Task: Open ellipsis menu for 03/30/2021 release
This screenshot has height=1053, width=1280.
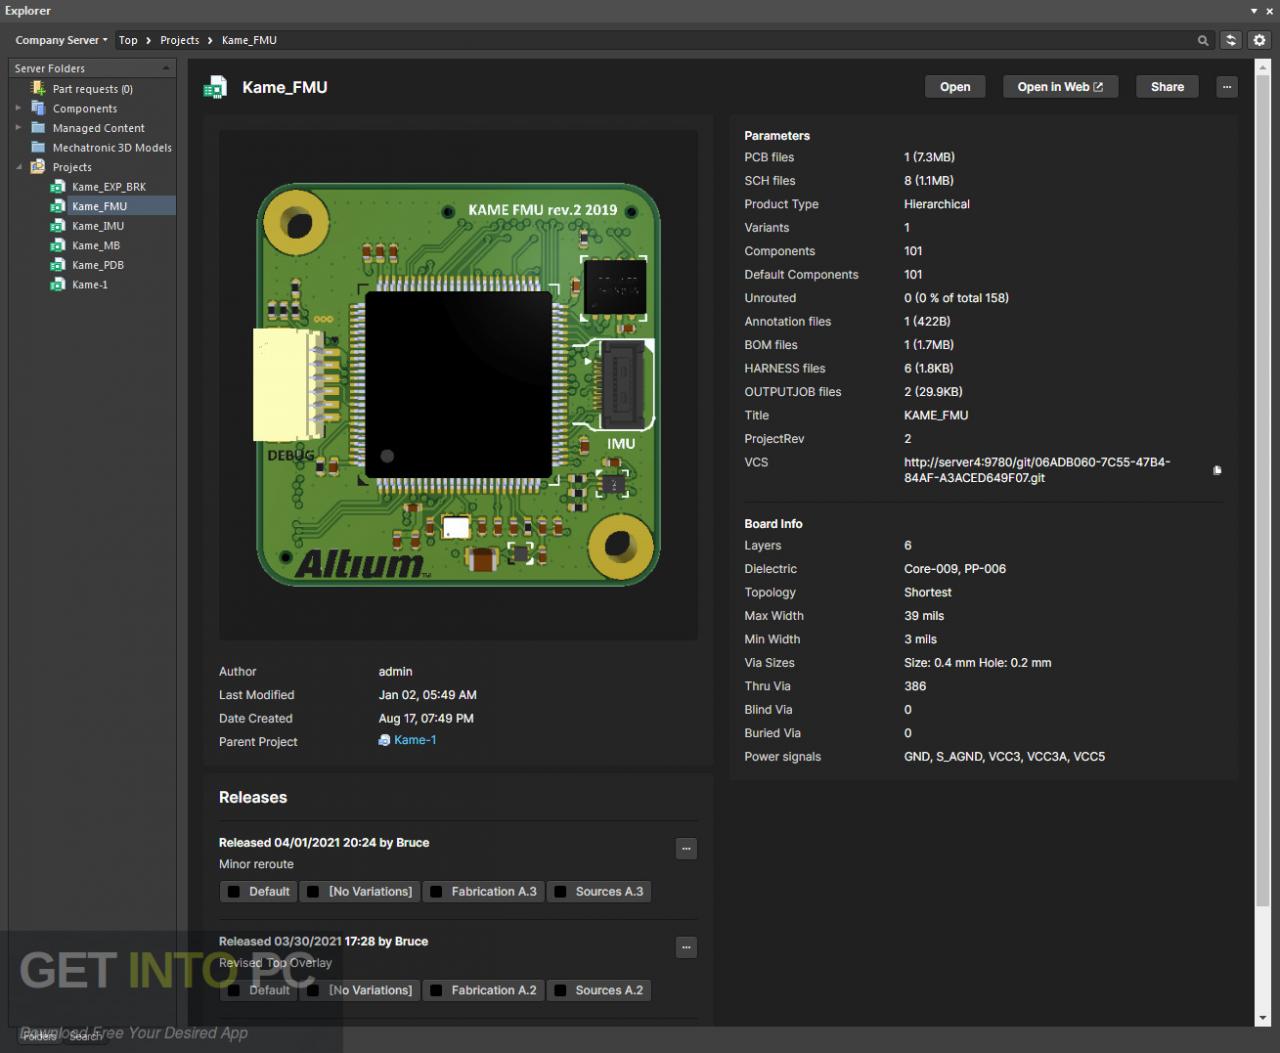Action: [686, 946]
